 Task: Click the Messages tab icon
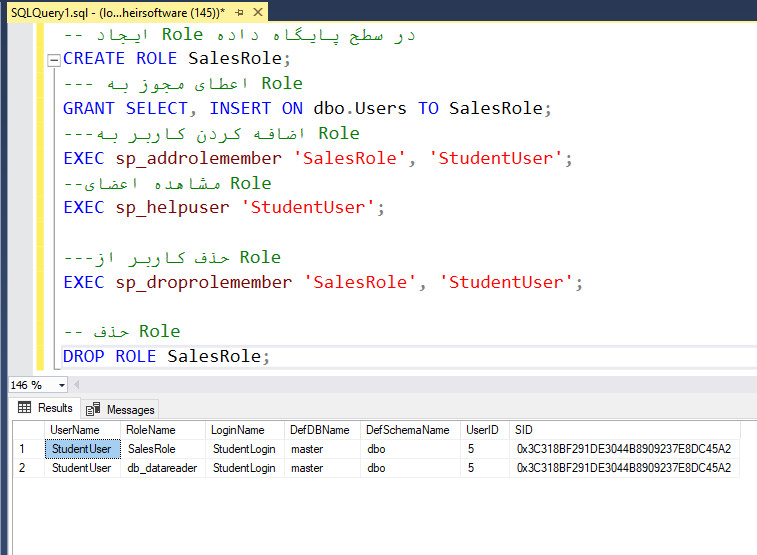pyautogui.click(x=93, y=409)
